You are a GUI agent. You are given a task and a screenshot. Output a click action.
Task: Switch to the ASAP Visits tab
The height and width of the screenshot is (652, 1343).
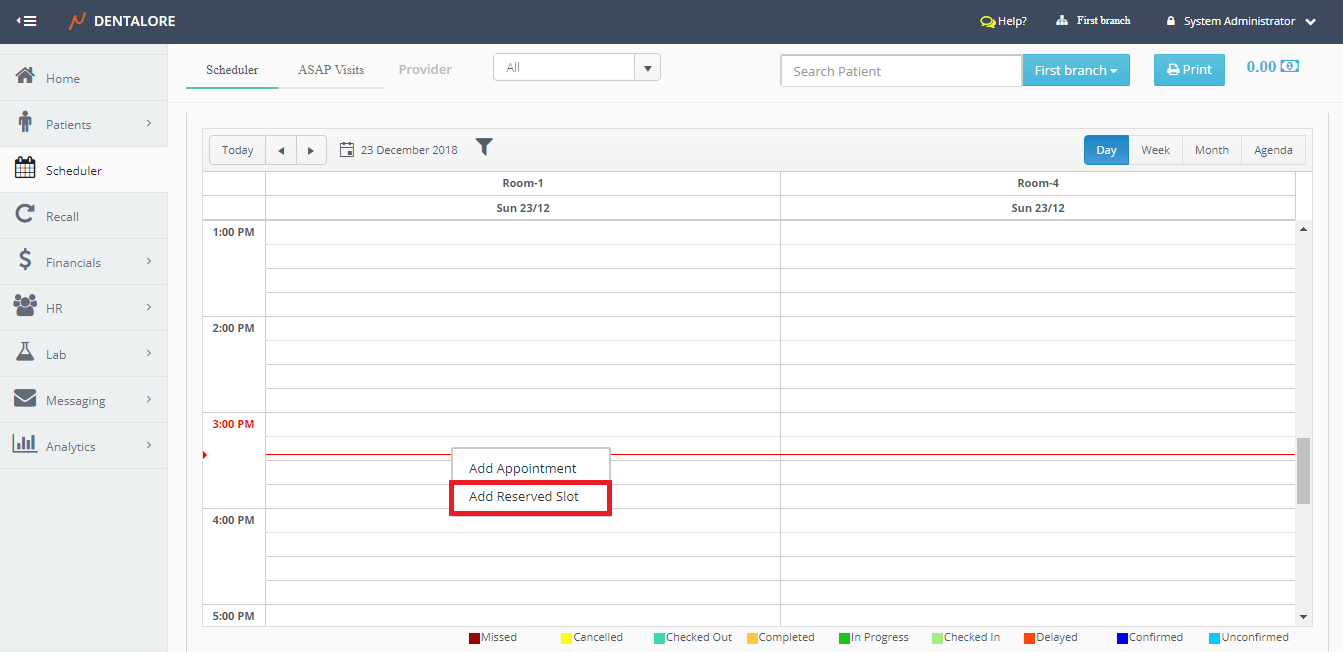[331, 70]
